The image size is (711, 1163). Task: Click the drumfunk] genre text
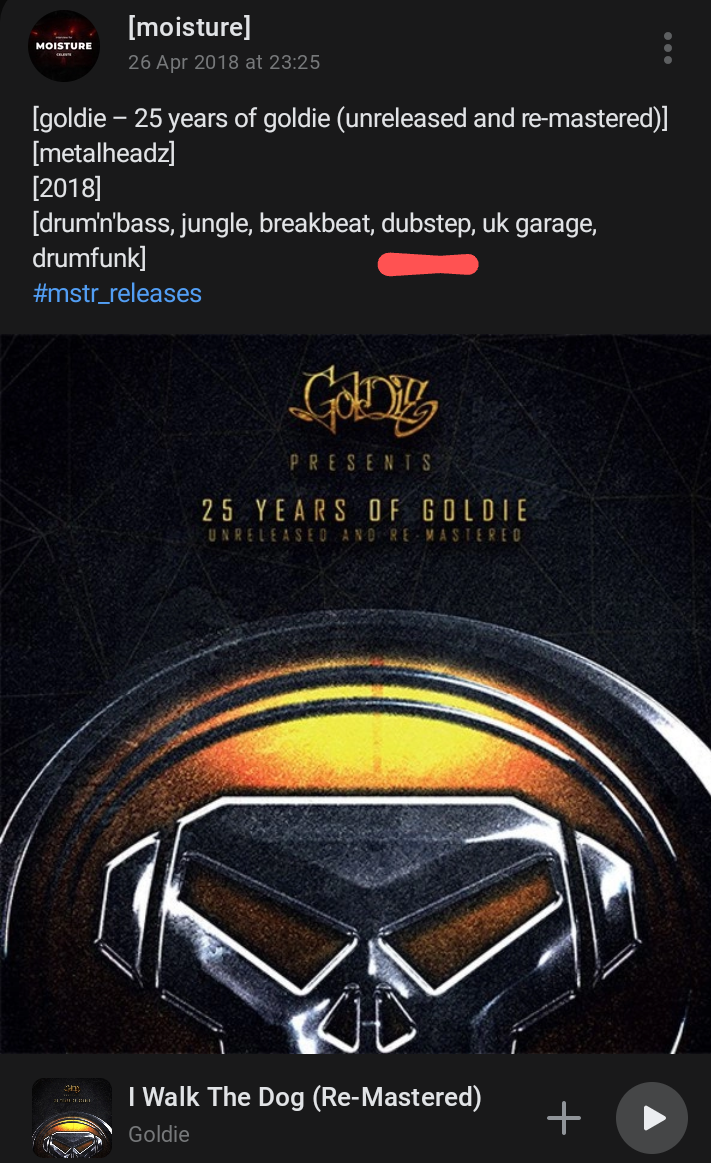[x=89, y=257]
